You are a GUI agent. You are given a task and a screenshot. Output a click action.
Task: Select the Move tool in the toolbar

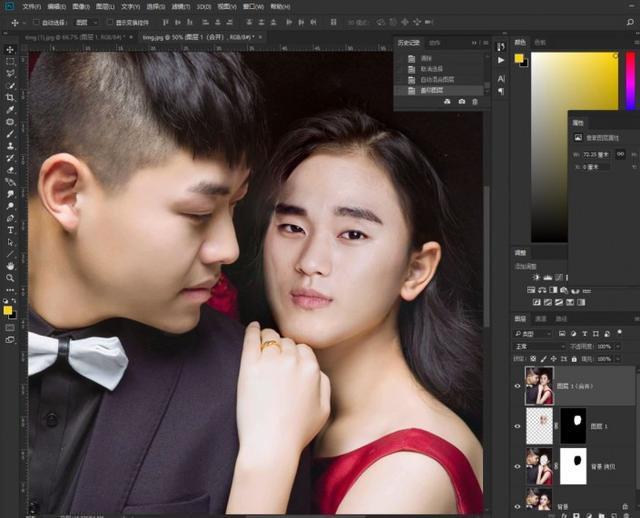[x=10, y=49]
